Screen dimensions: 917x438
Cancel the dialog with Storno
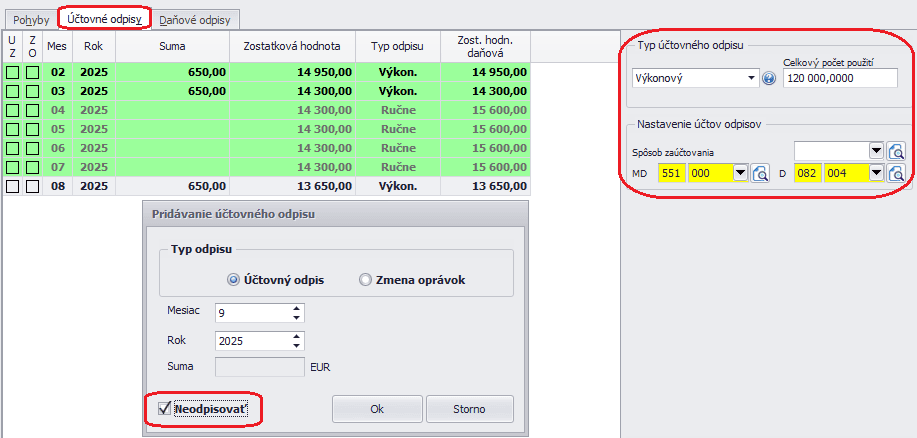pos(470,409)
